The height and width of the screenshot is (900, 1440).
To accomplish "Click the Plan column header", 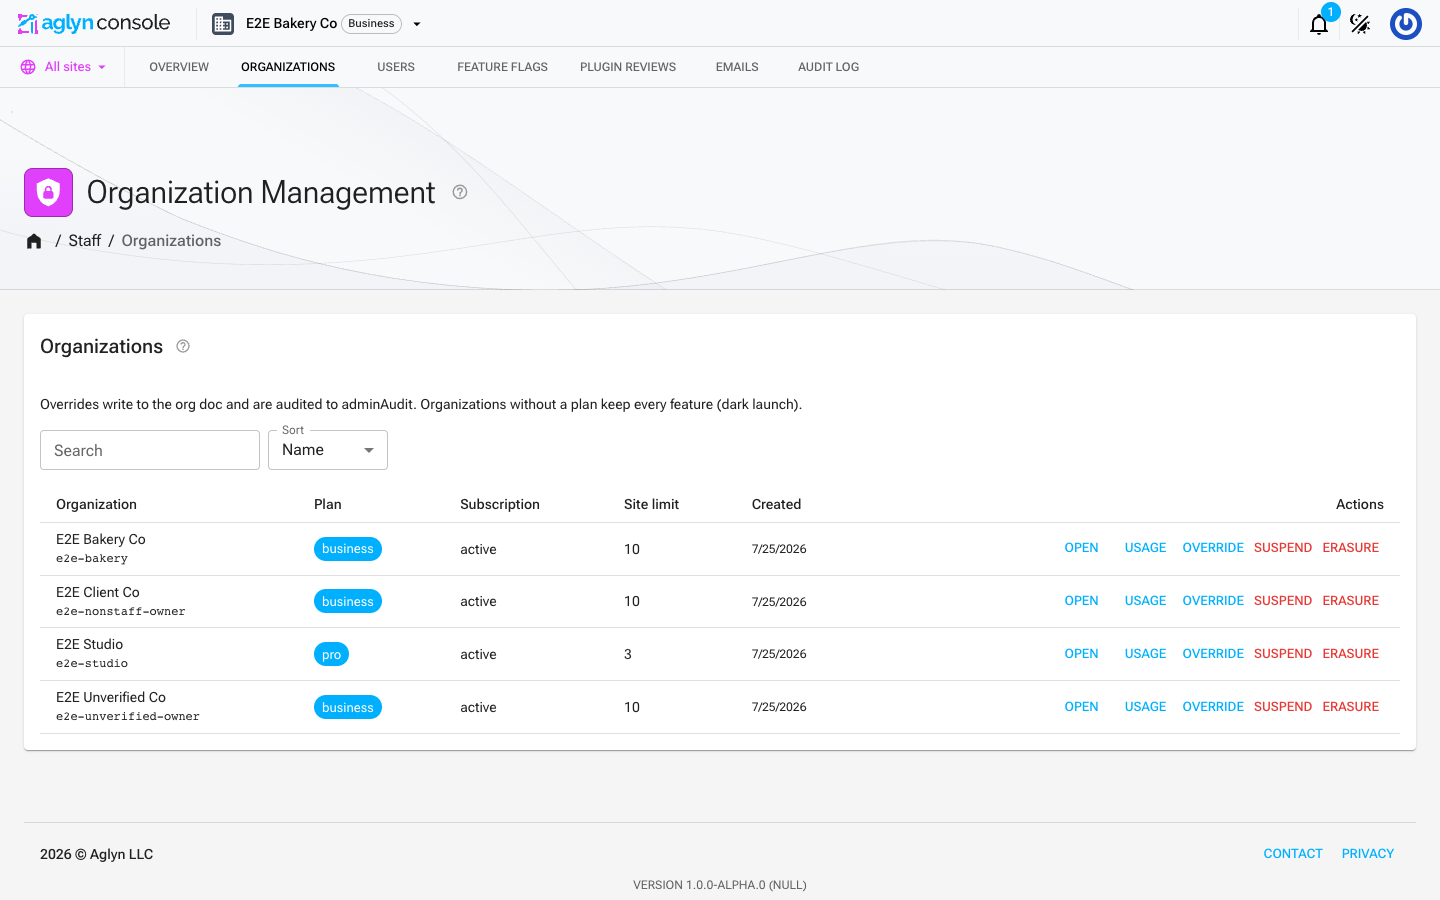I will pyautogui.click(x=327, y=504).
